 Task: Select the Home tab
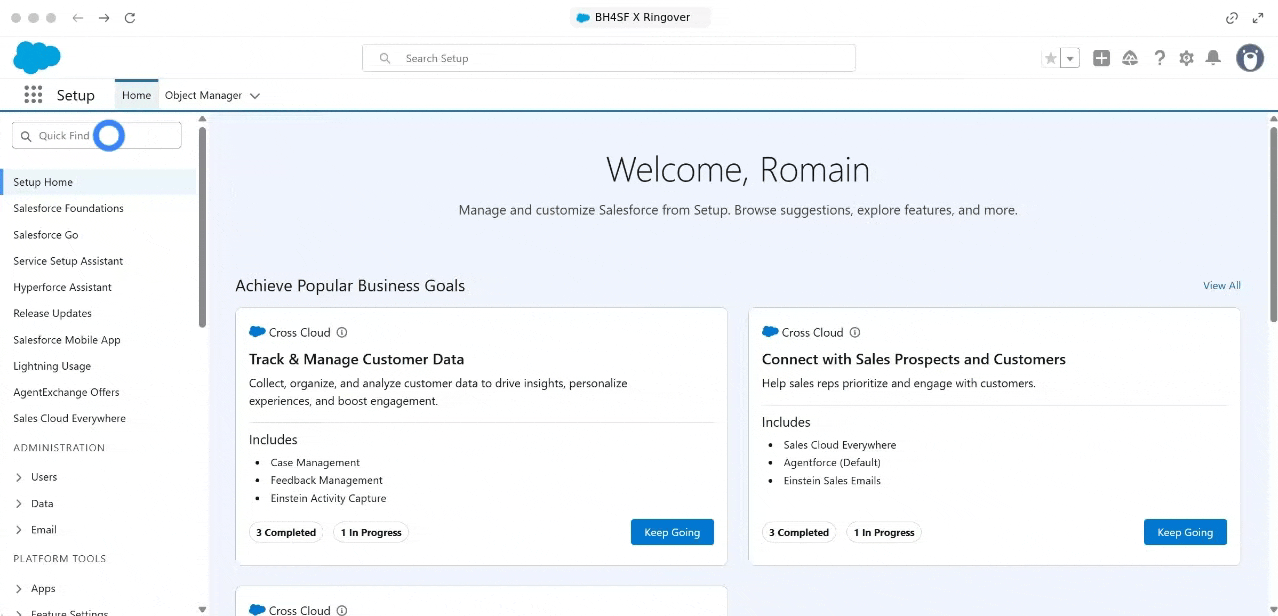coord(136,95)
